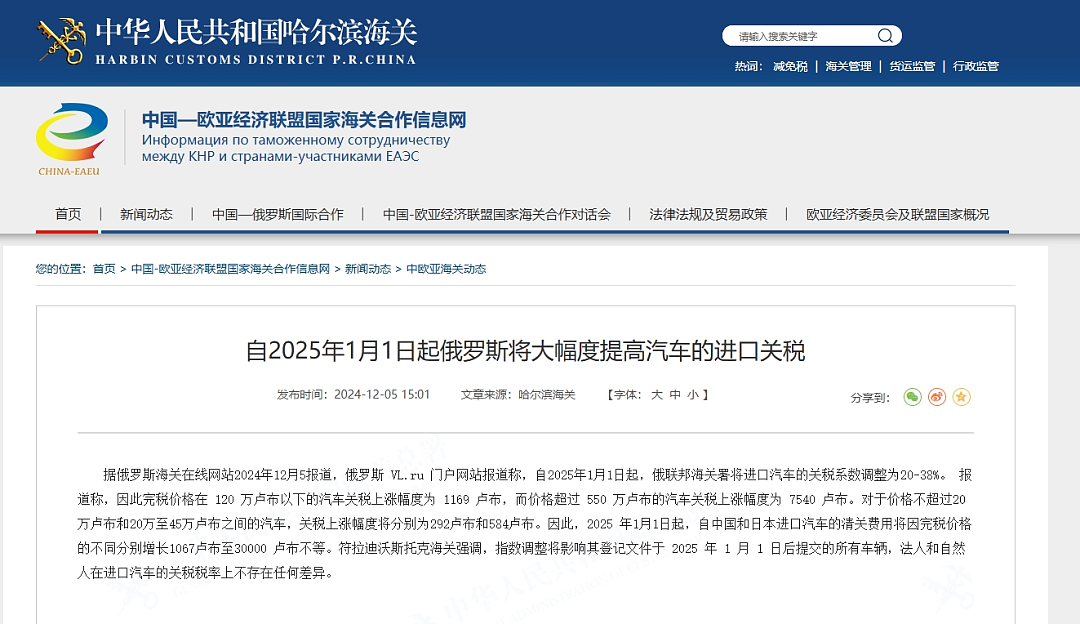The height and width of the screenshot is (624, 1080).
Task: Open hot word 货运监管
Action: [x=912, y=66]
